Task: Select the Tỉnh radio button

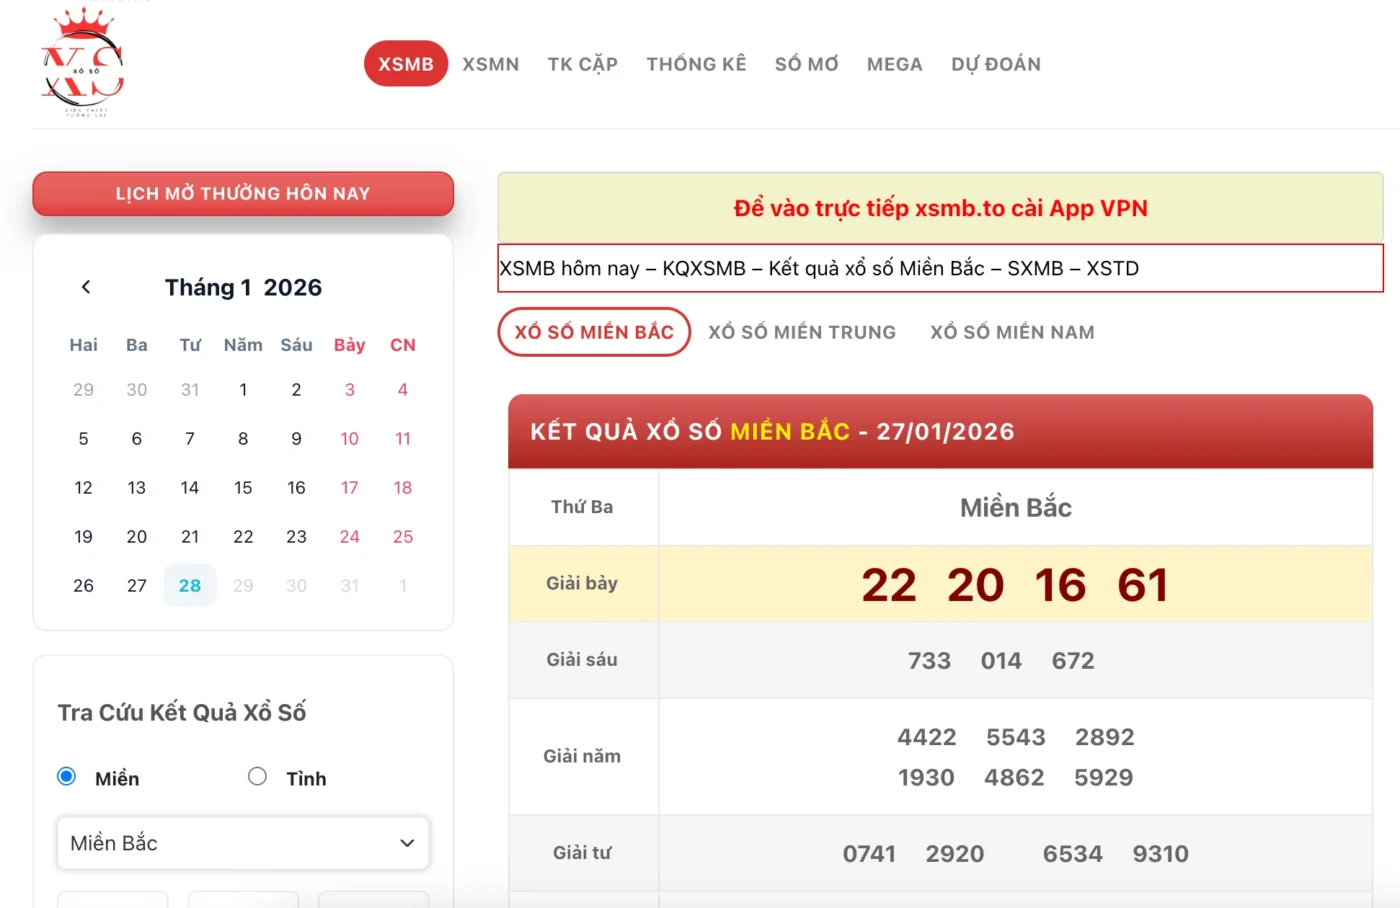Action: [x=257, y=777]
